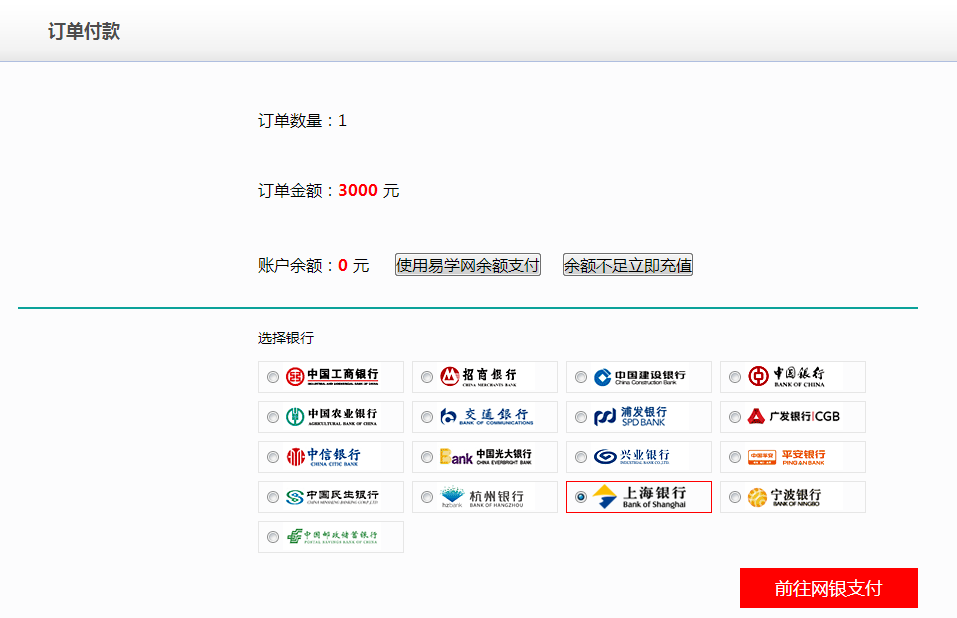Click the 选择银行 label
This screenshot has height=618, width=957.
tap(286, 338)
